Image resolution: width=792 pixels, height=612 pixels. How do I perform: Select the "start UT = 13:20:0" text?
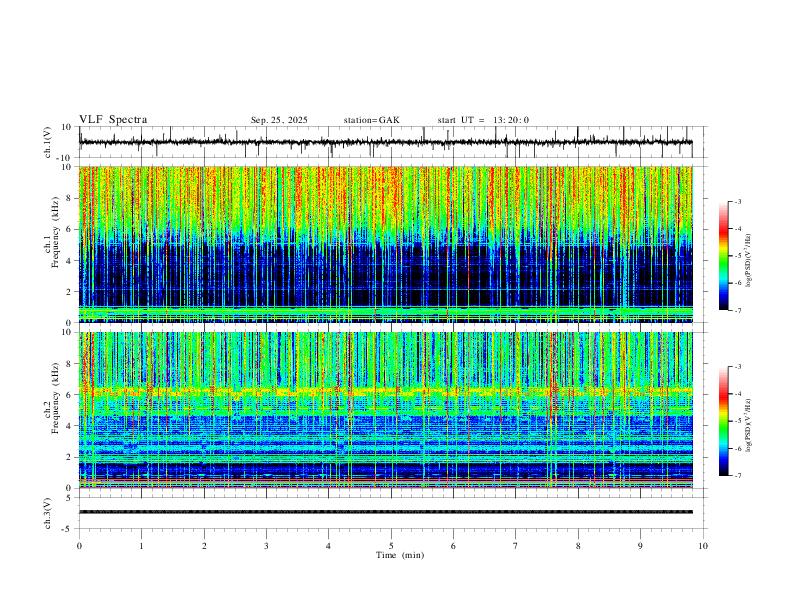click(x=483, y=120)
